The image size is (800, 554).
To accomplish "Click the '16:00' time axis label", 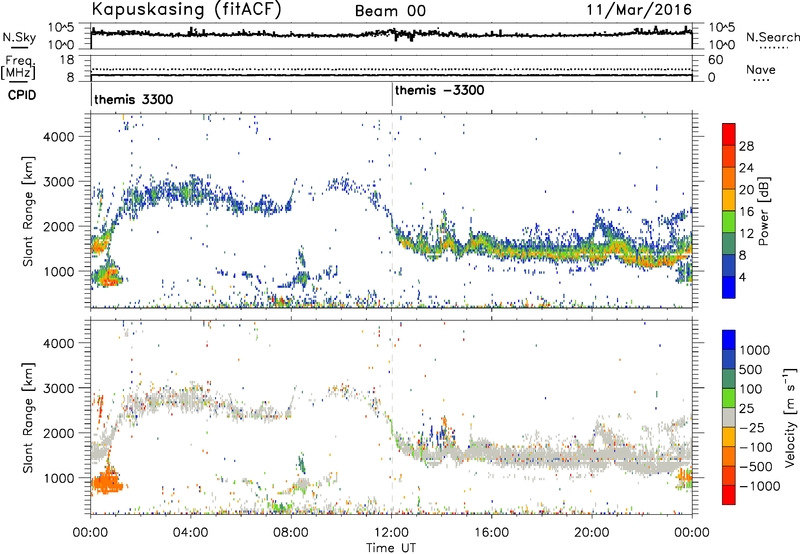I will click(491, 533).
